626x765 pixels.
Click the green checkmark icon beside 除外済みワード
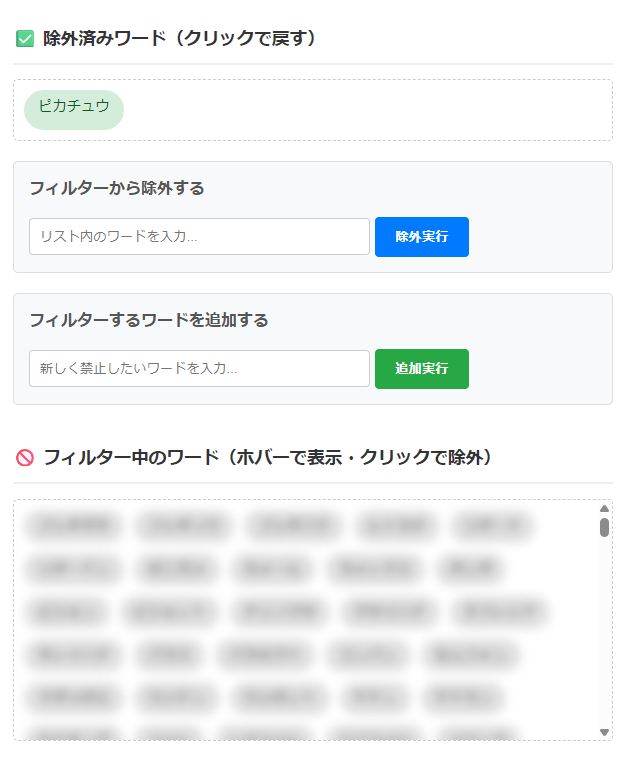(x=25, y=39)
